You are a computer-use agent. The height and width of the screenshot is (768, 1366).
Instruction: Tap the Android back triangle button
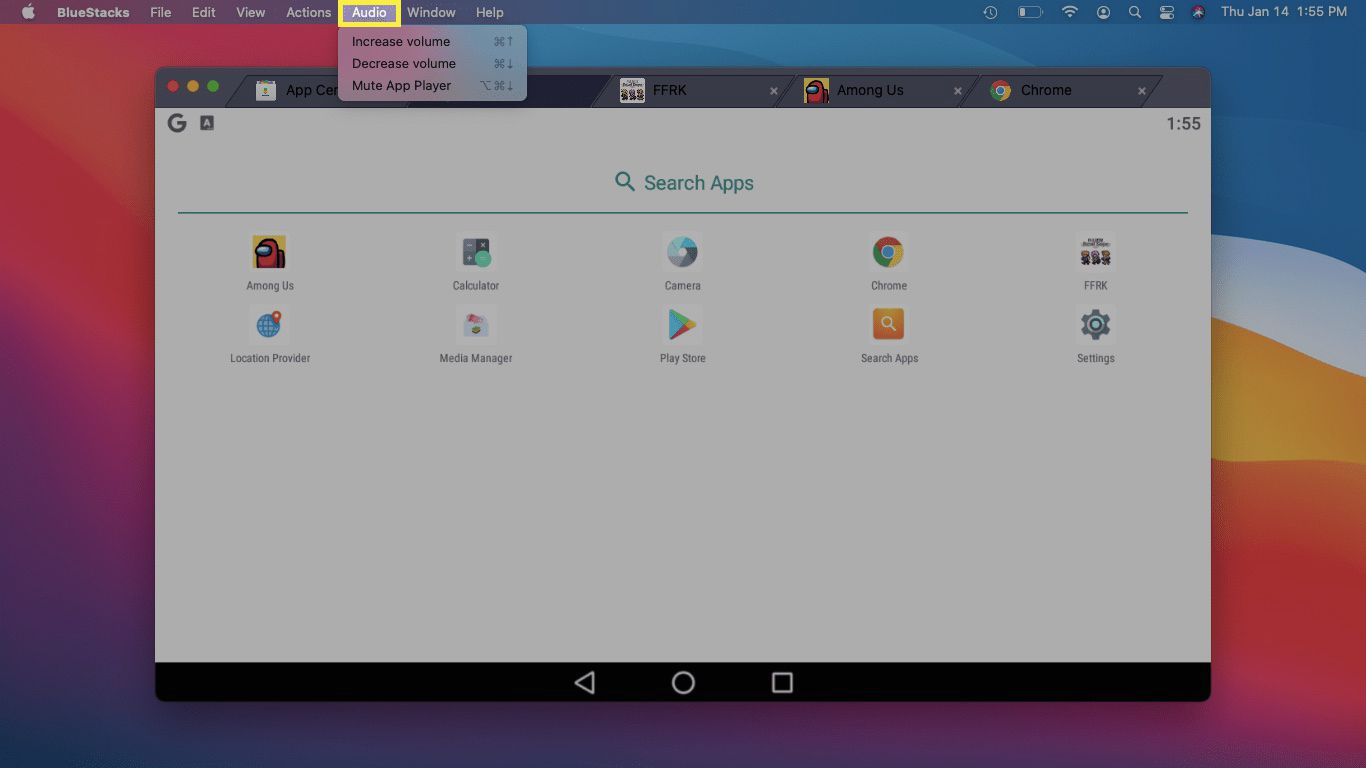click(585, 682)
